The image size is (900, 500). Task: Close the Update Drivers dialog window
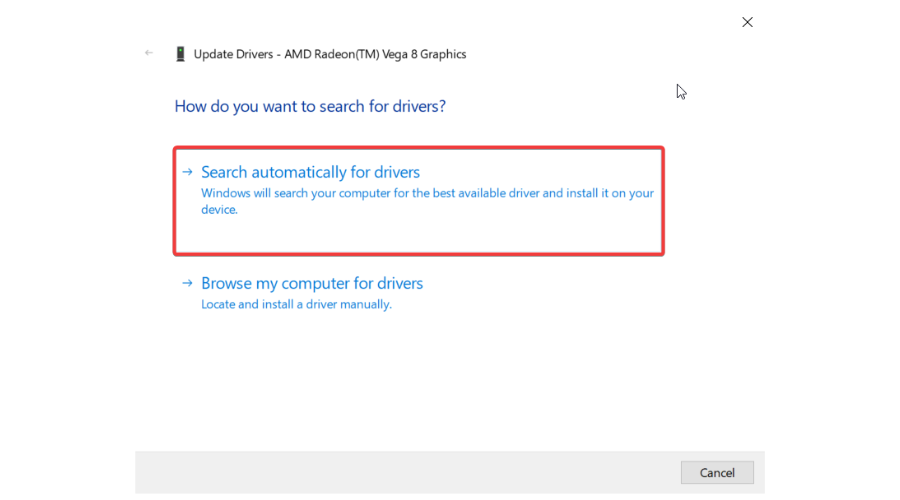point(747,22)
